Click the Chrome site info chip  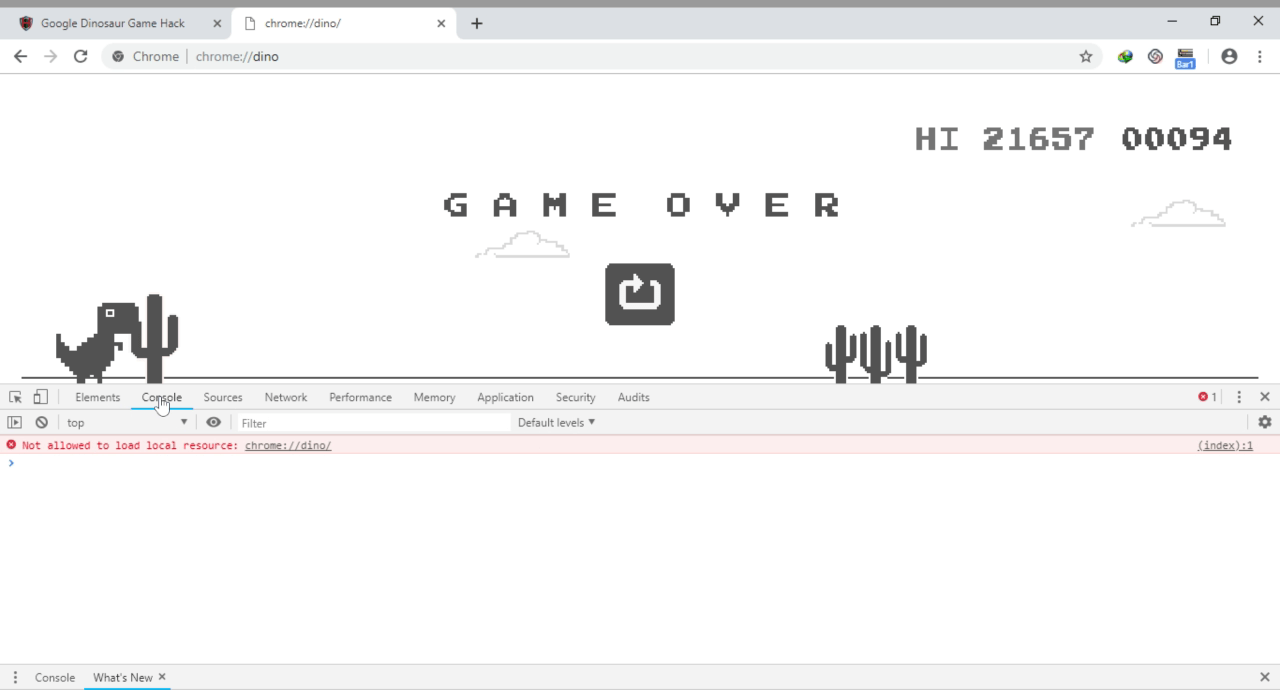pos(145,56)
